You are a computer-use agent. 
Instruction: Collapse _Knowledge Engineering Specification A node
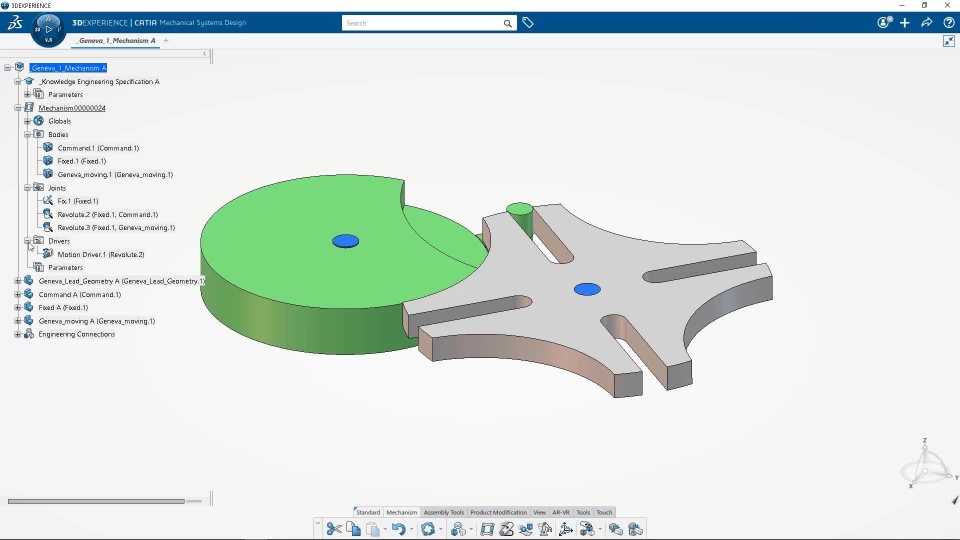point(18,81)
